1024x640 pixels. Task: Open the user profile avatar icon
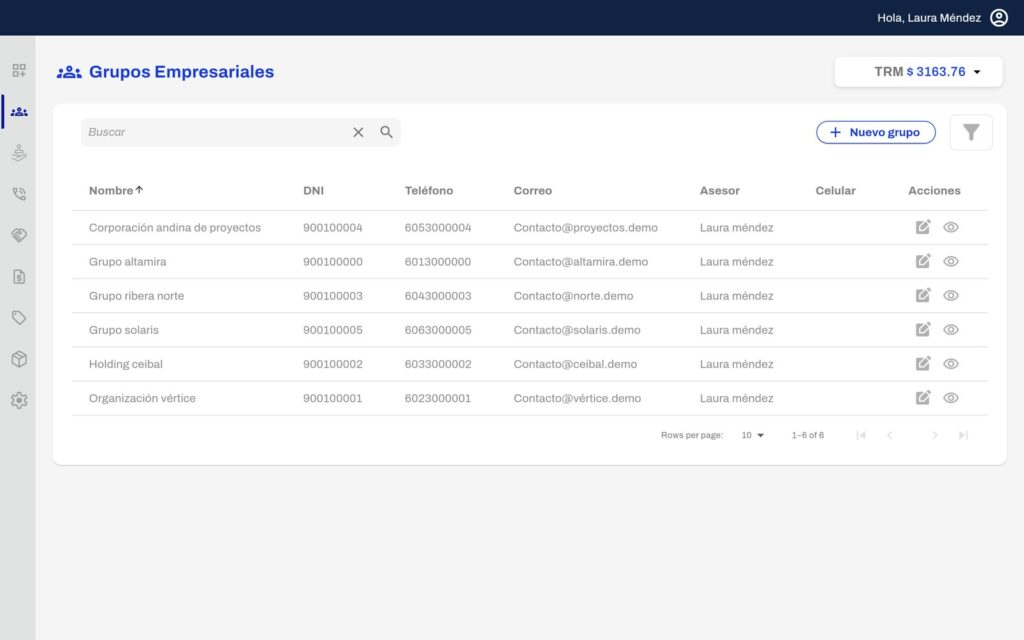[x=999, y=18]
